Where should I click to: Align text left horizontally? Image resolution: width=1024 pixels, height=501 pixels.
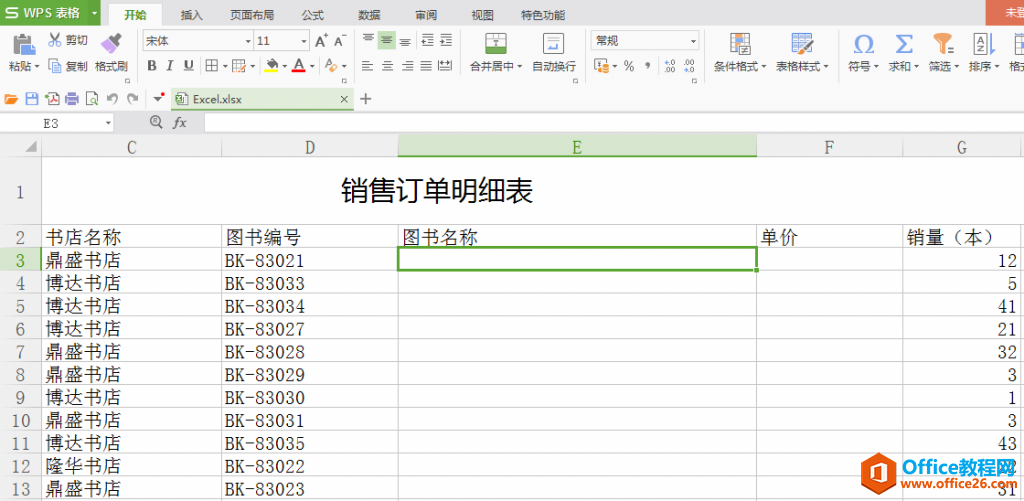click(x=368, y=65)
